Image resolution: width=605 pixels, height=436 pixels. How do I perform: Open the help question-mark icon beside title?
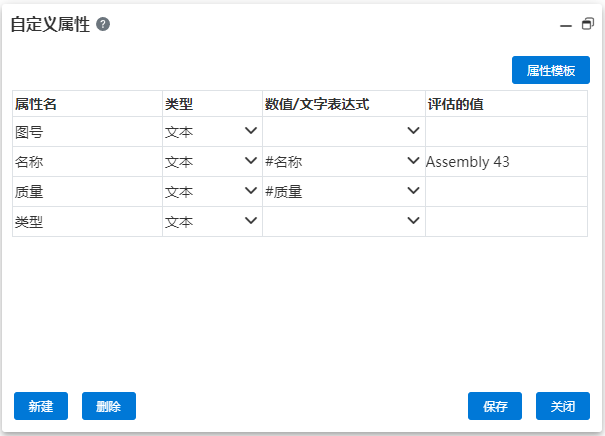(103, 24)
